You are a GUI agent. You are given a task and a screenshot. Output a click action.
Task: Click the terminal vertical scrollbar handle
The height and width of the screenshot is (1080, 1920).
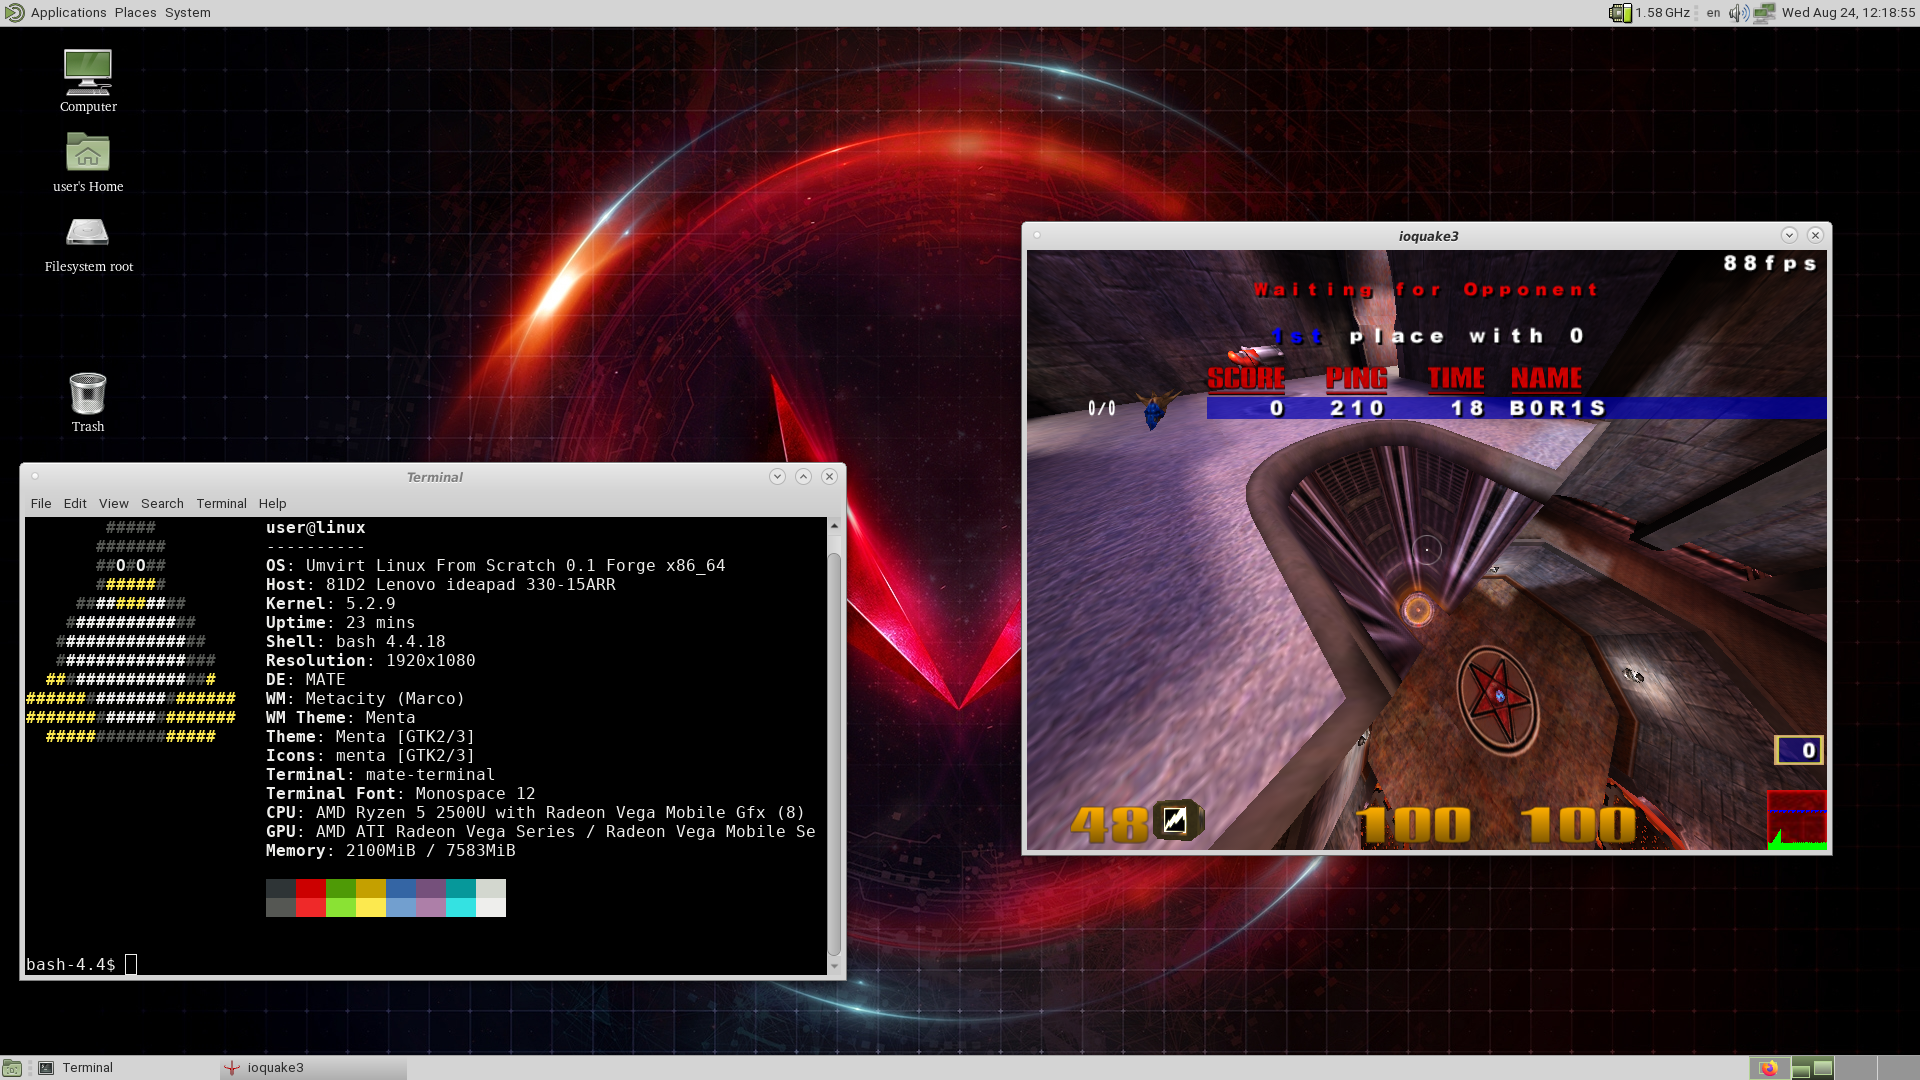[x=834, y=750]
